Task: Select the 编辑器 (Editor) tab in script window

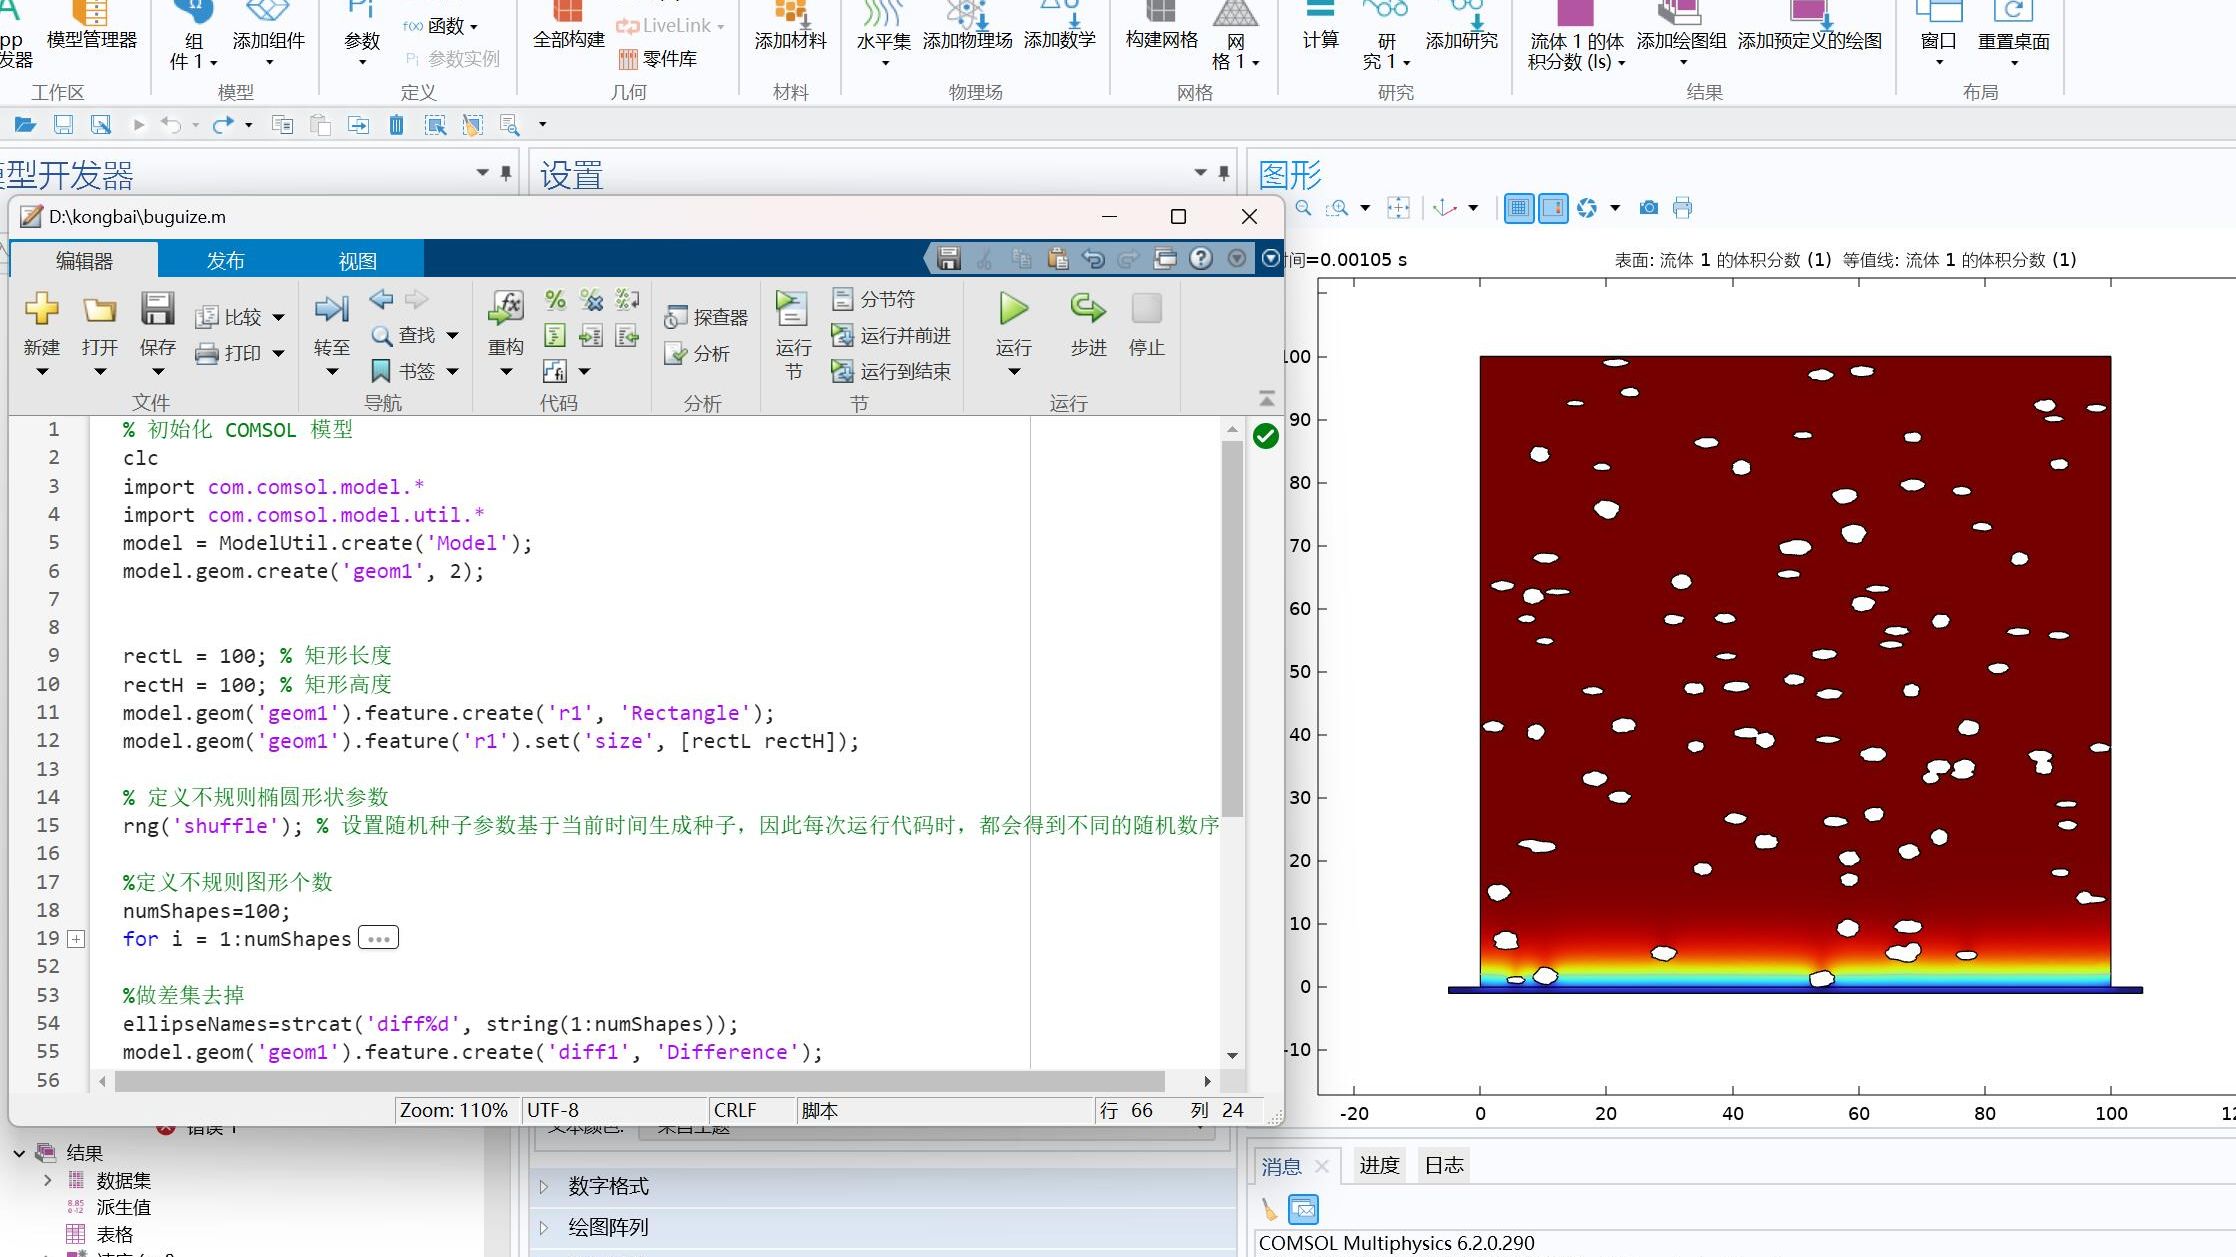Action: coord(86,258)
